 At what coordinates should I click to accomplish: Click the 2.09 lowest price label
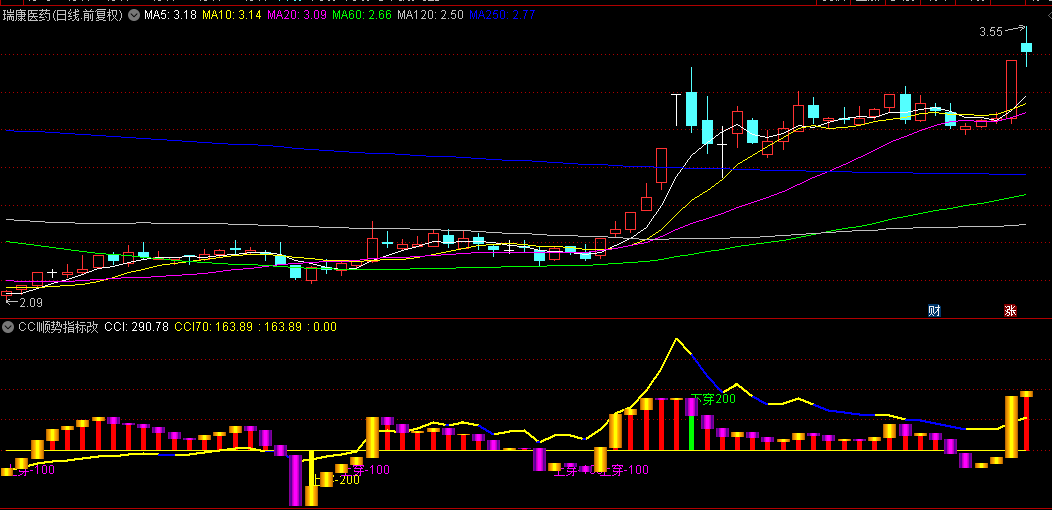click(x=31, y=303)
